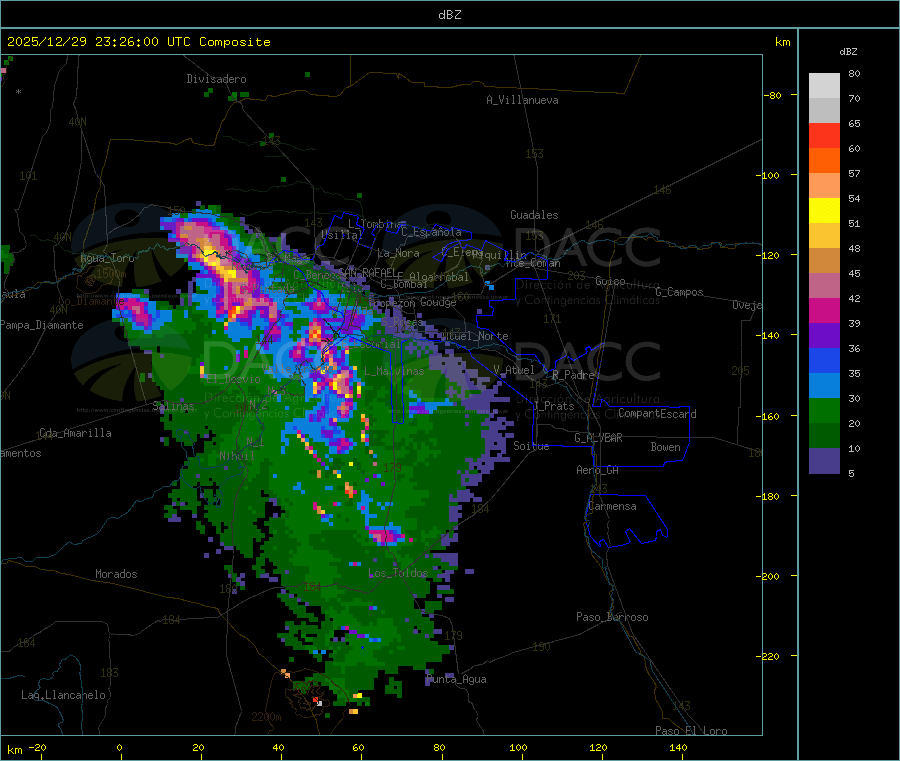900x761 pixels.
Task: Click the 'Pampa_Diamante' label
Action: point(42,325)
